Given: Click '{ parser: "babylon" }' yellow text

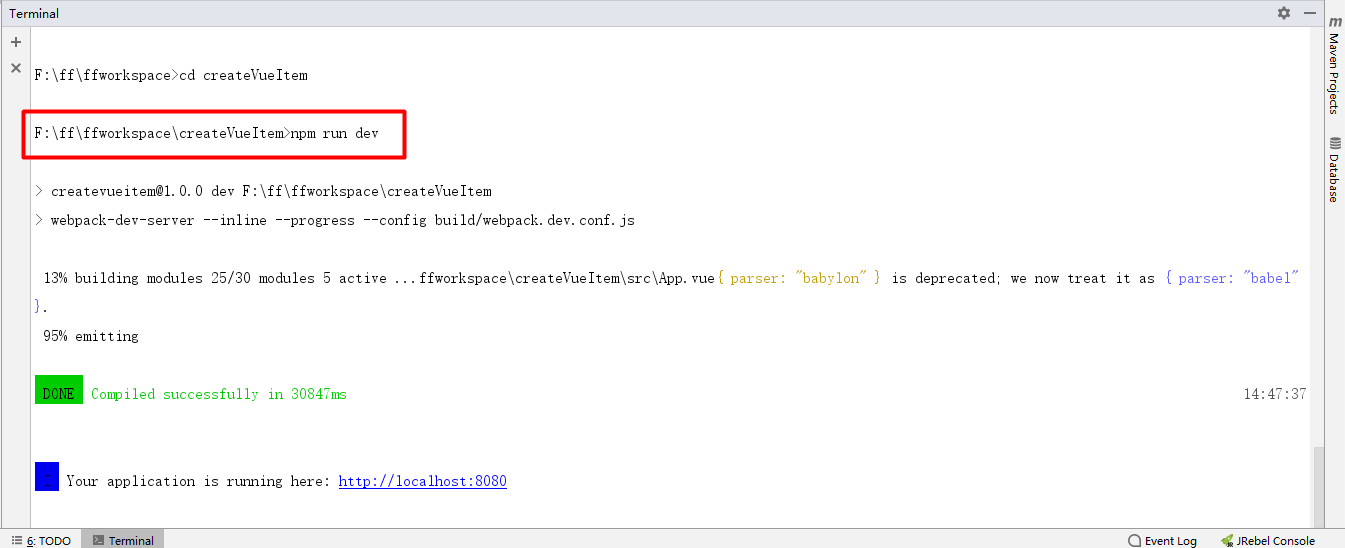Looking at the screenshot, I should click(x=799, y=278).
